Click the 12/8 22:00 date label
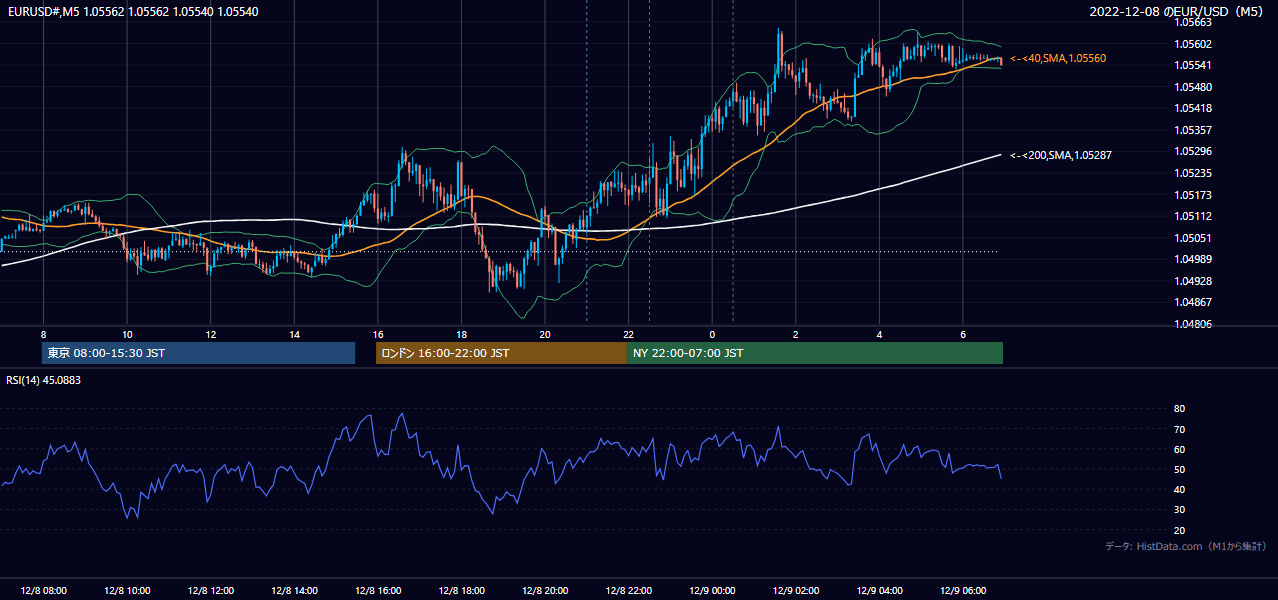The height and width of the screenshot is (600, 1278). (x=629, y=590)
